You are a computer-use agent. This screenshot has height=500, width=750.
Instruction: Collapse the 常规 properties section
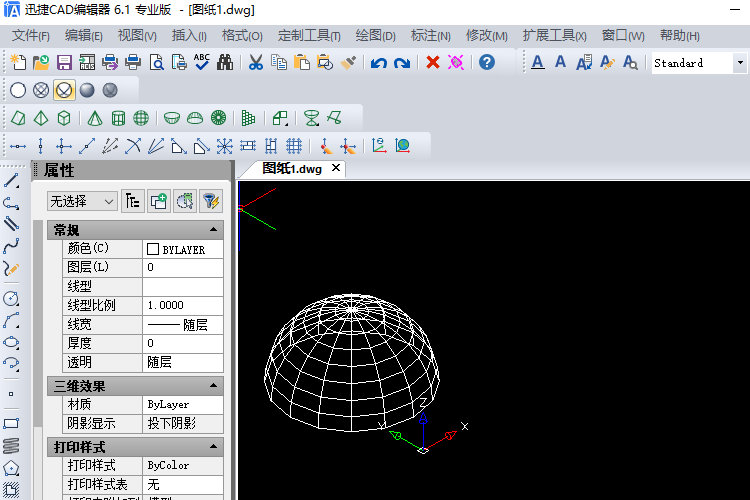(213, 230)
